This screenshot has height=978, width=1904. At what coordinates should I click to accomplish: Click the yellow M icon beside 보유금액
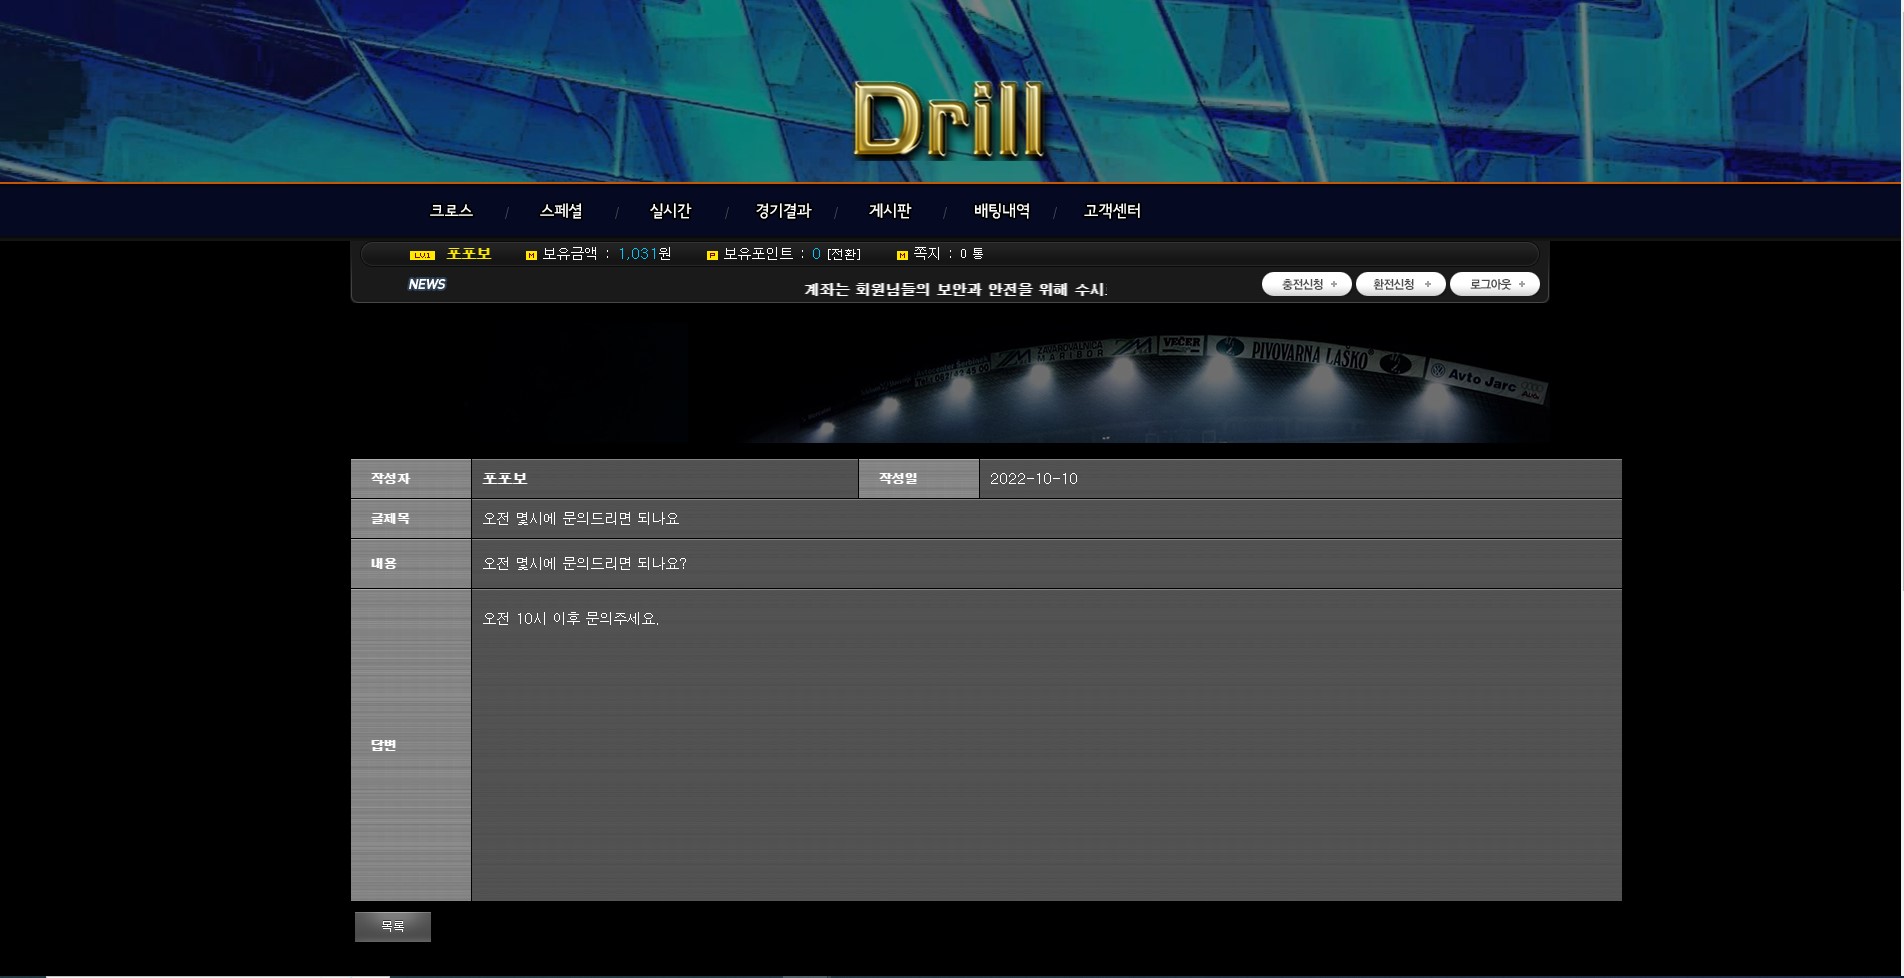[531, 255]
